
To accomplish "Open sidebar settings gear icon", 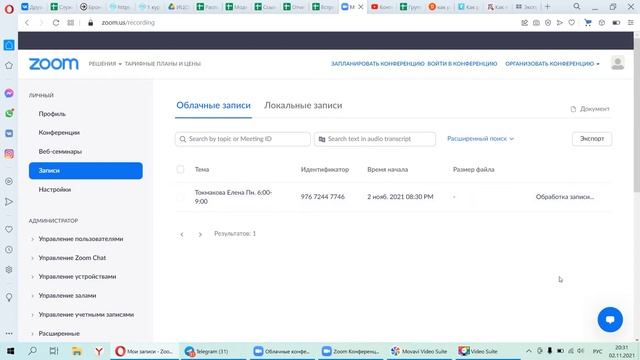I will pyautogui.click(x=9, y=270).
